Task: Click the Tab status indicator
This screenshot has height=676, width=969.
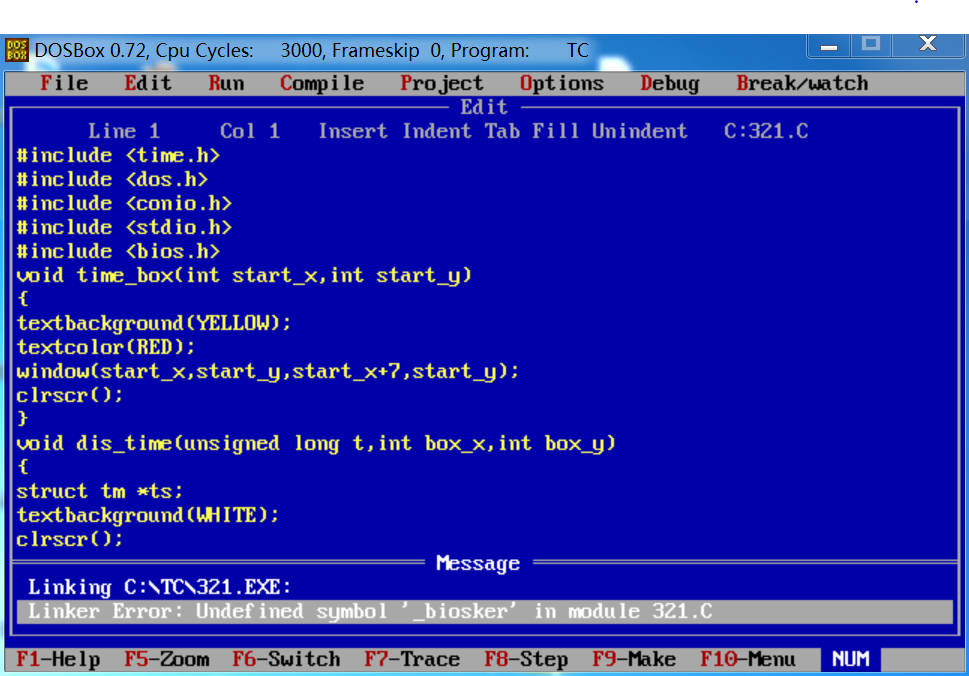Action: [502, 131]
